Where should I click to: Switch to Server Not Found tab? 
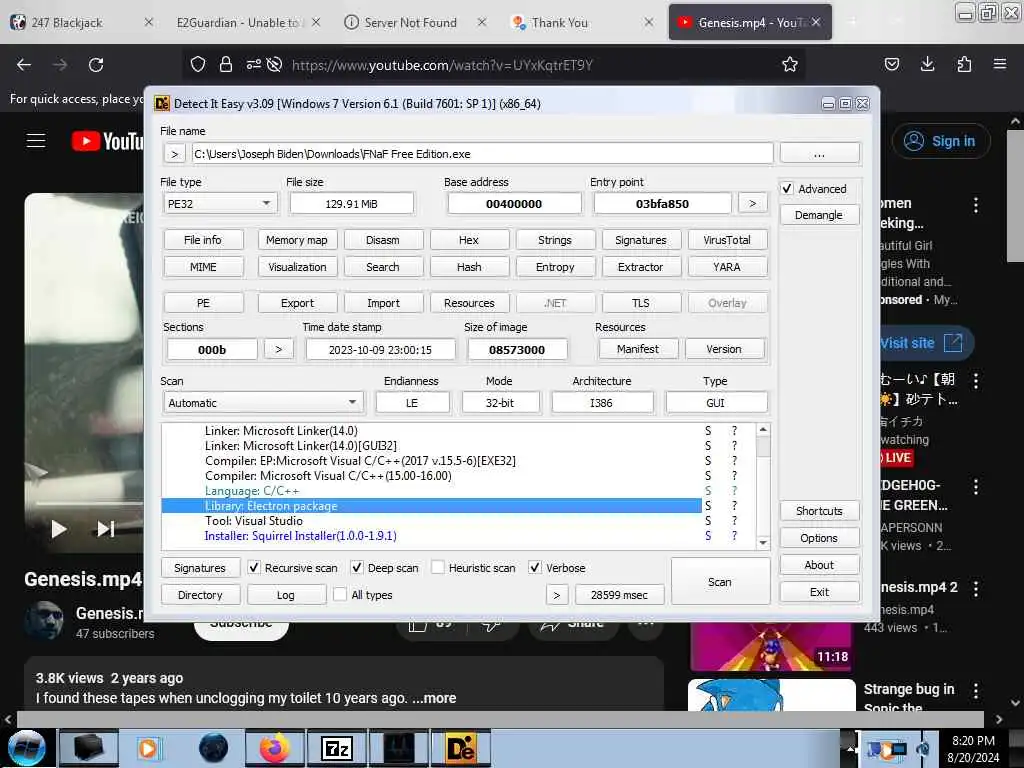[416, 22]
